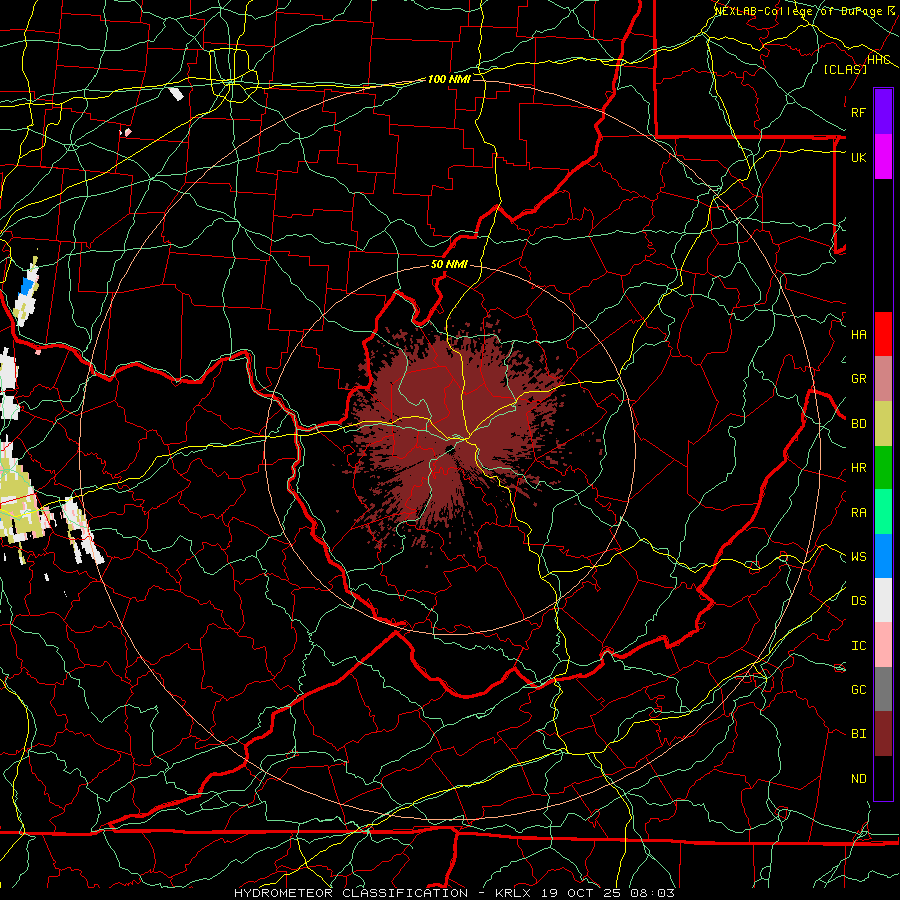Viewport: 900px width, 900px height.
Task: Click the GR legend label
Action: click(x=858, y=379)
